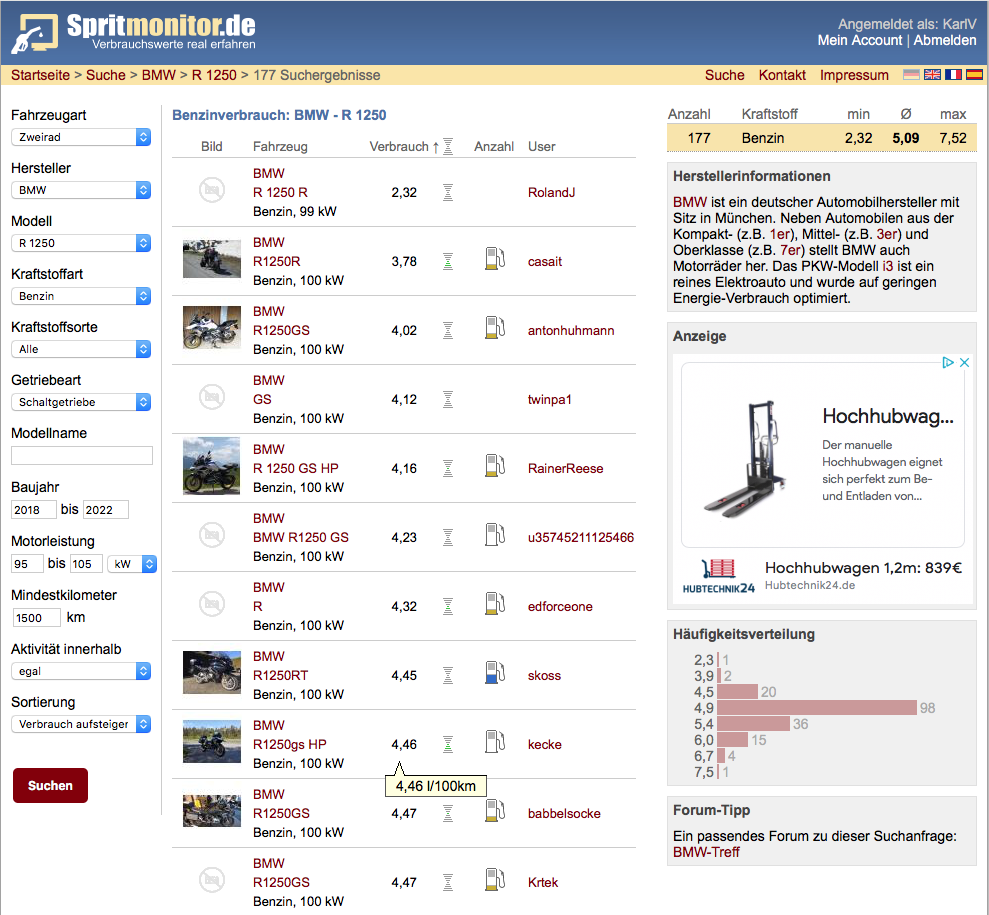Click the Baujahr start field showing 2018
989x915 pixels.
33,510
